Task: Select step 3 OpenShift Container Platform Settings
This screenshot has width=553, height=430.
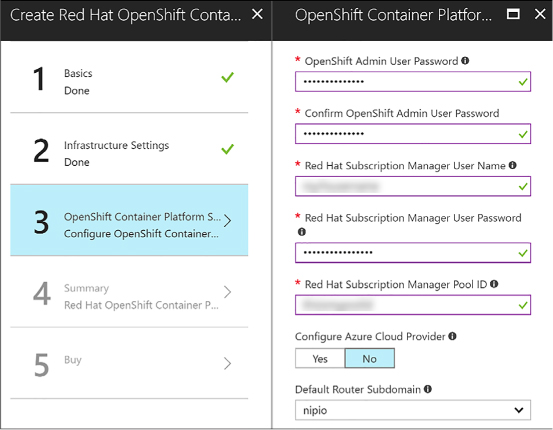Action: (x=129, y=220)
